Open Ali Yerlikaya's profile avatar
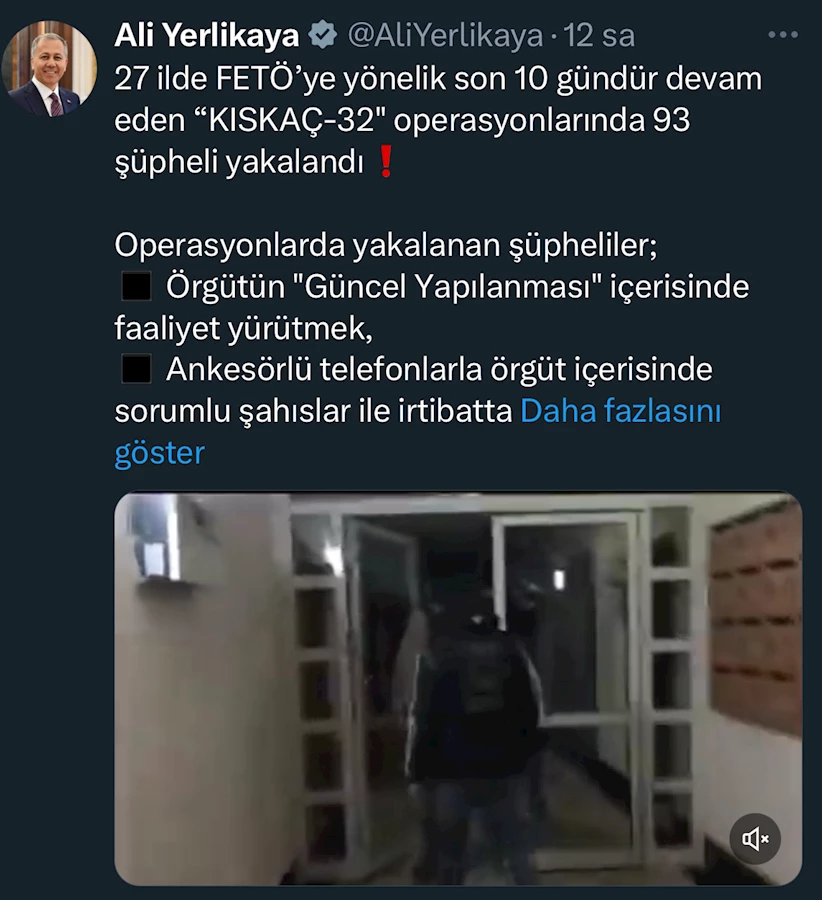The height and width of the screenshot is (900, 822). (50, 68)
